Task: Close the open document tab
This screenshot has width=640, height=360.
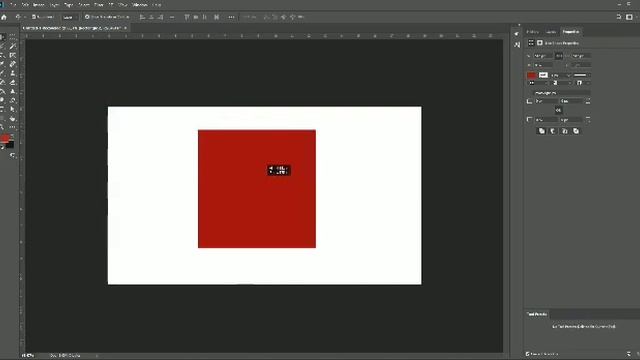Action: tap(125, 28)
